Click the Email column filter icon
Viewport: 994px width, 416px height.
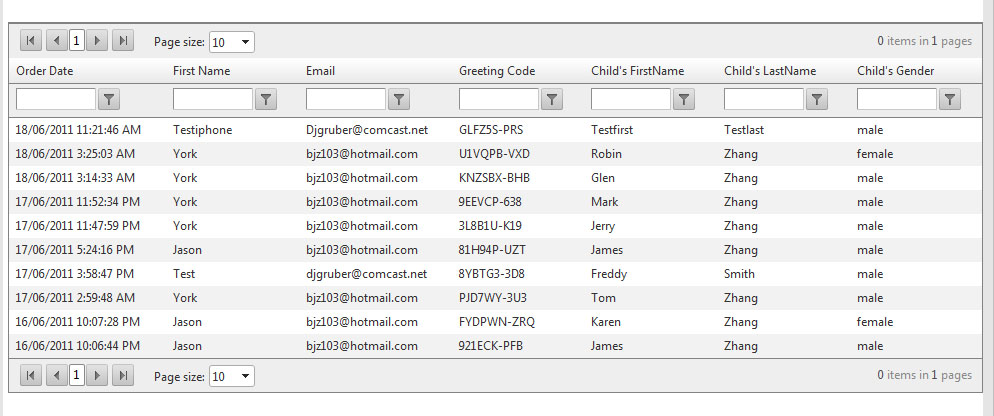point(399,99)
